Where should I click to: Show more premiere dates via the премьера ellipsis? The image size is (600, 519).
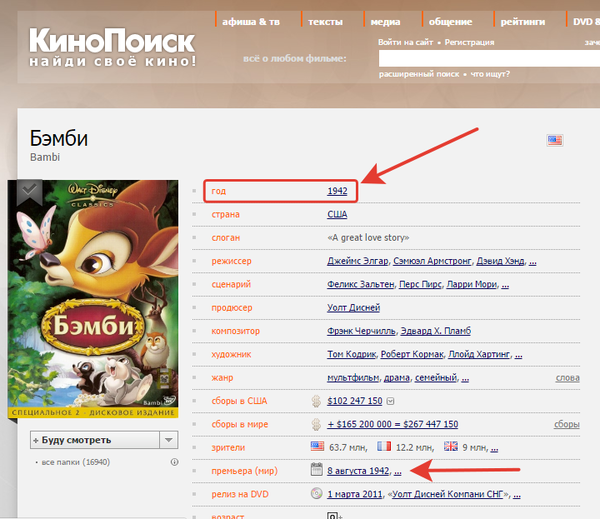point(398,471)
